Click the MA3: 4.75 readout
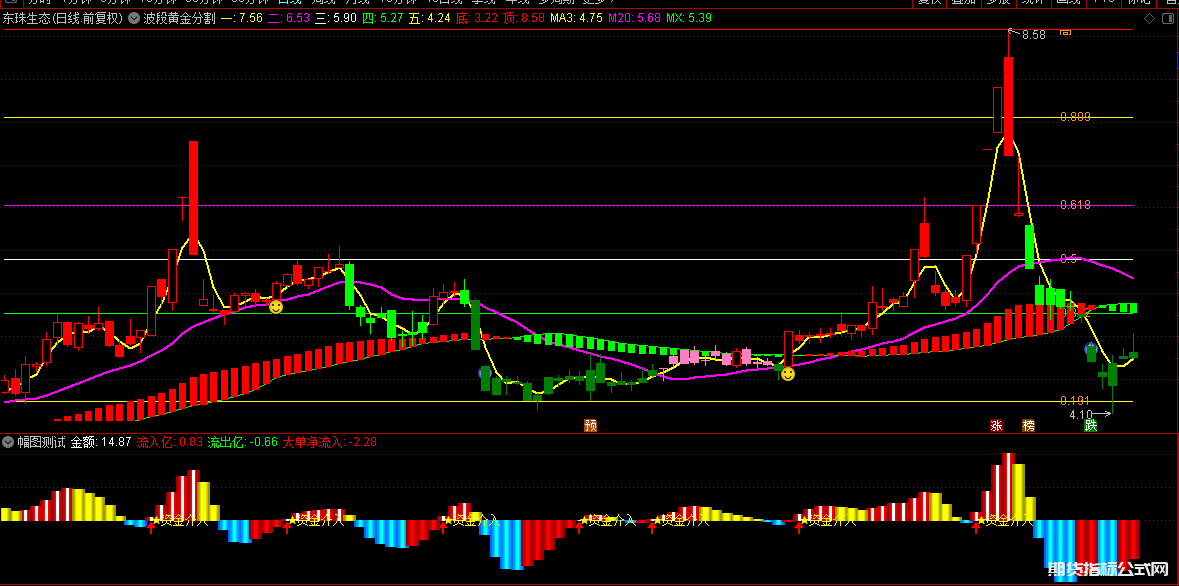Screen dimensions: 1179x586 pos(577,18)
